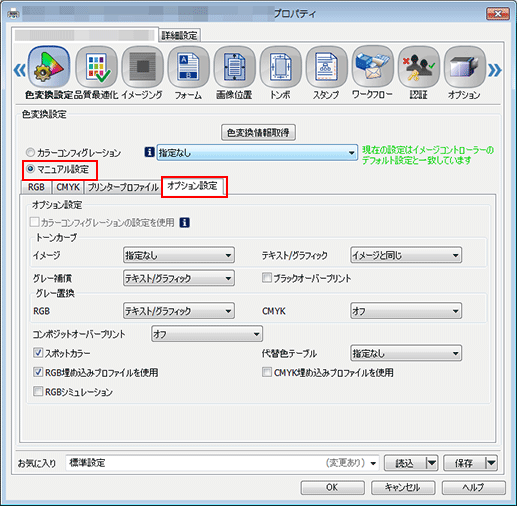Uncheck the スポットカラー checkbox
The height and width of the screenshot is (506, 517).
point(38,353)
